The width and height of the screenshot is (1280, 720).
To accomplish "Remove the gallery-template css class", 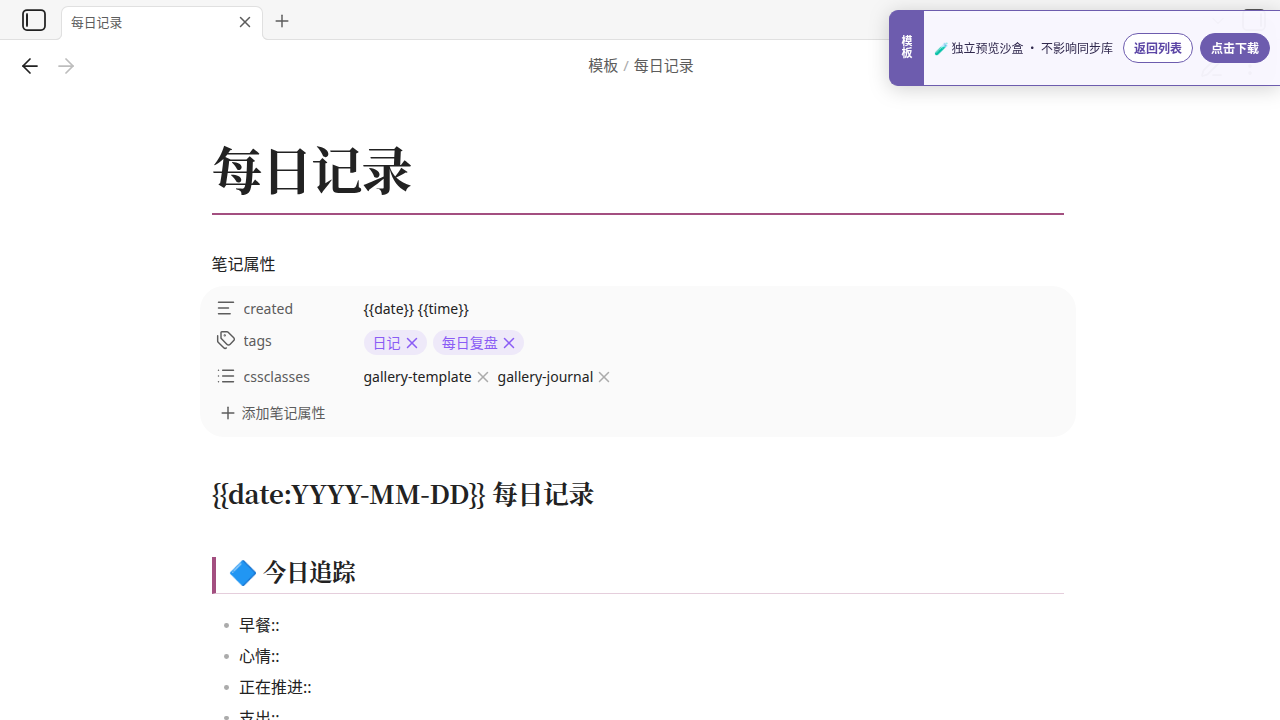I will [483, 377].
